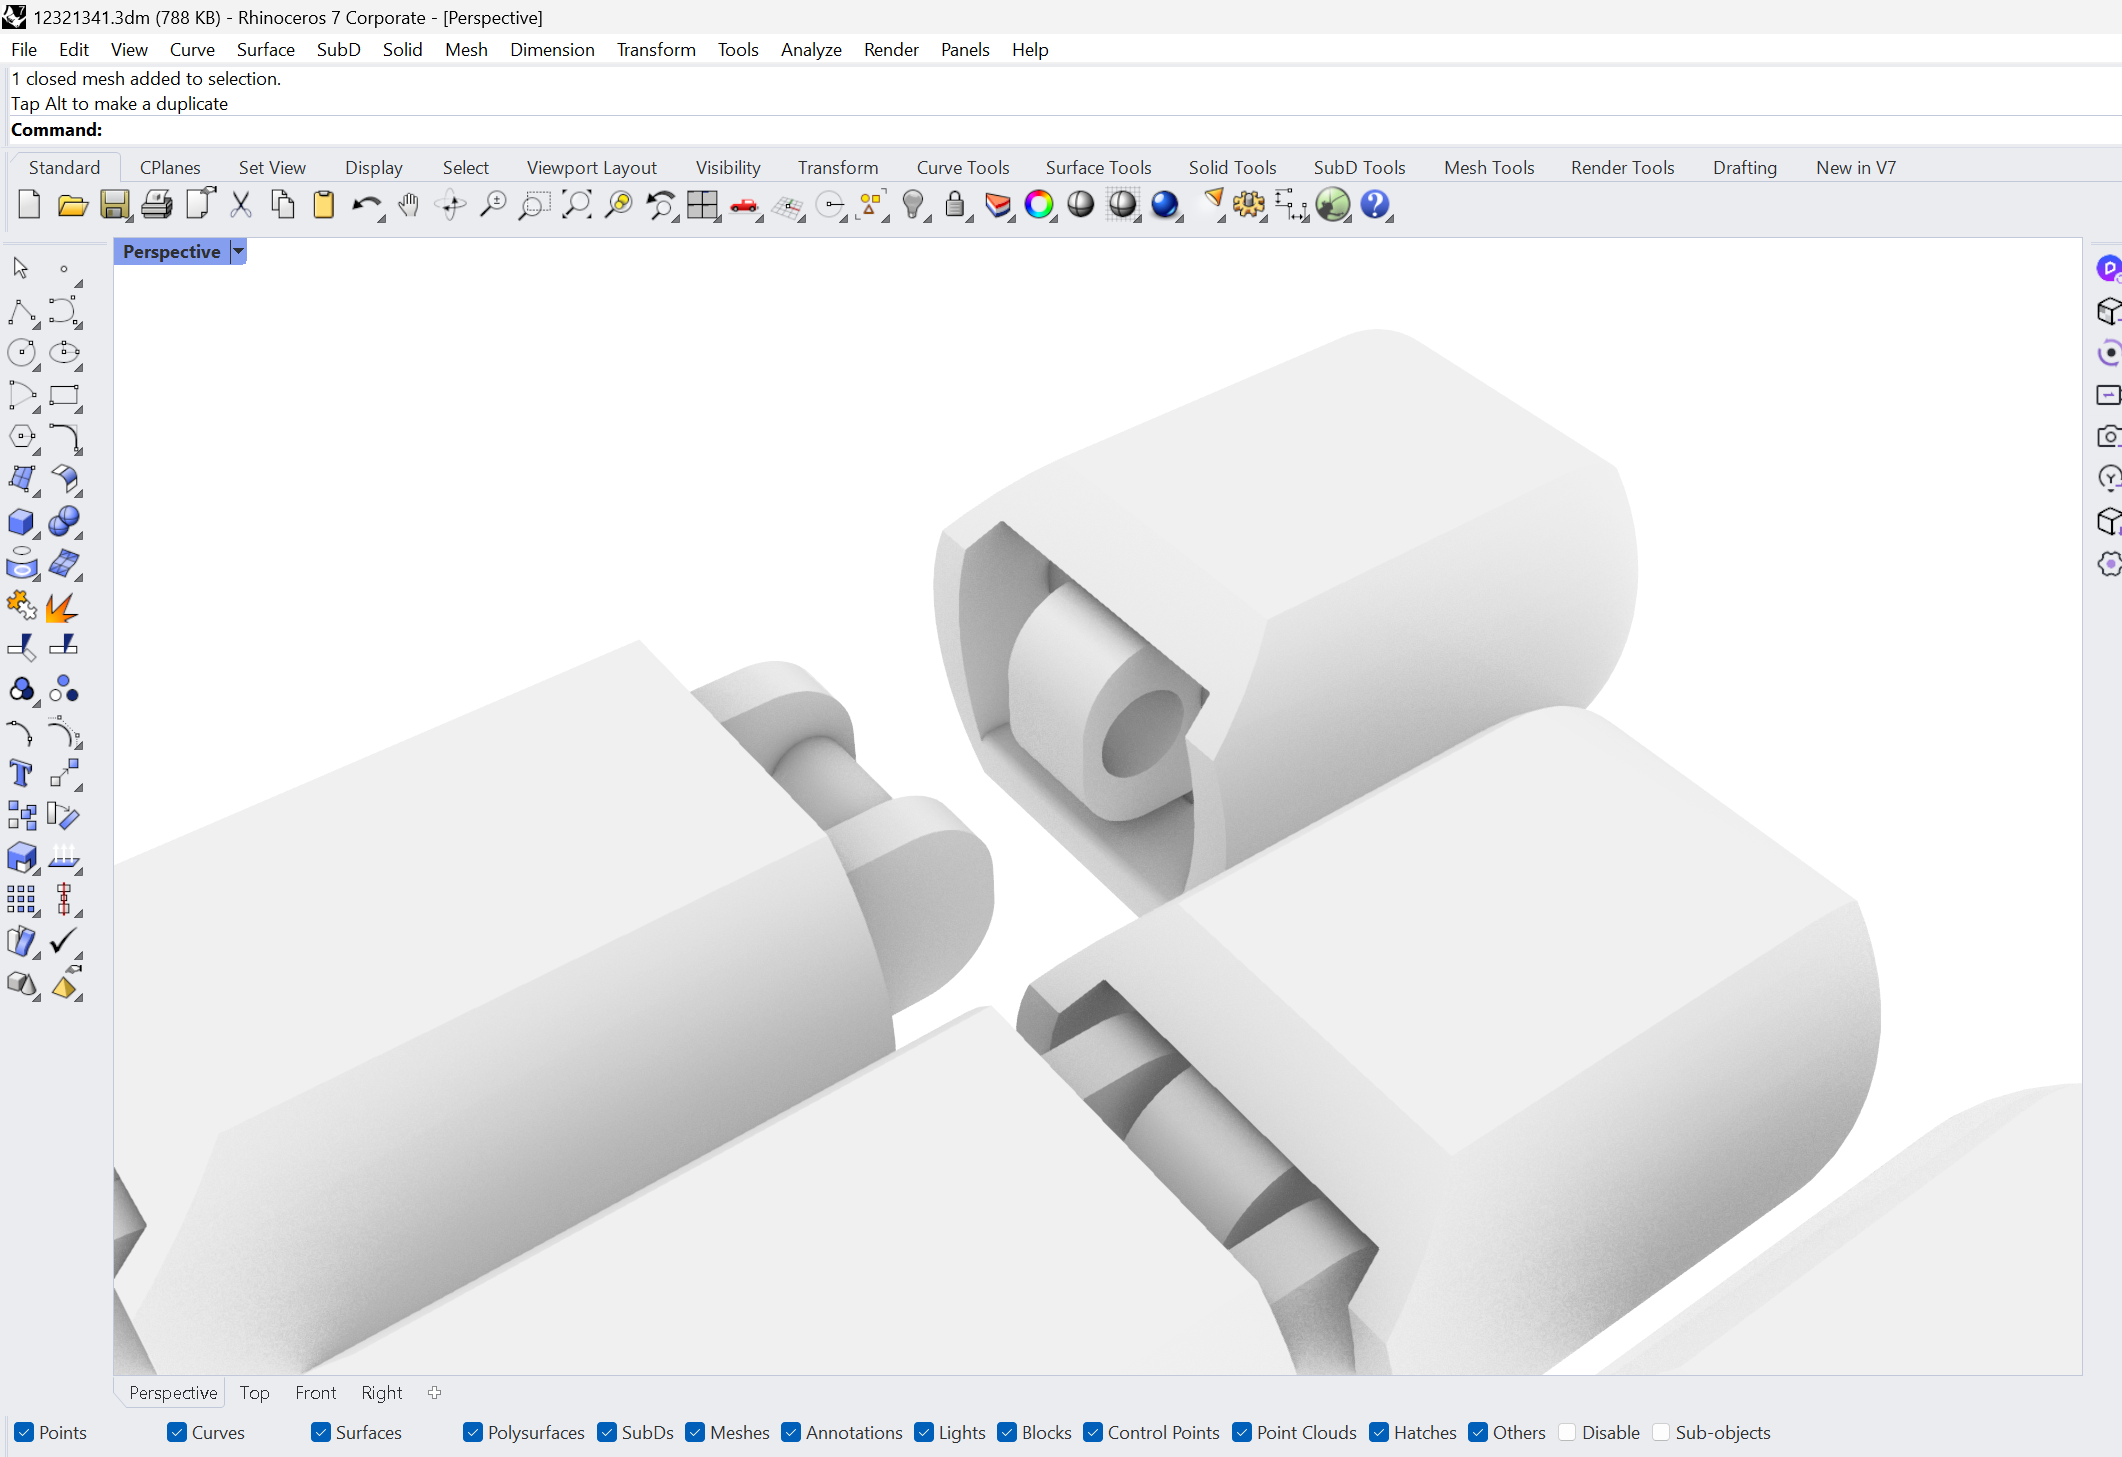Screen dimensions: 2122x1457
Task: Switch to the Top viewport tab
Action: tap(254, 1393)
